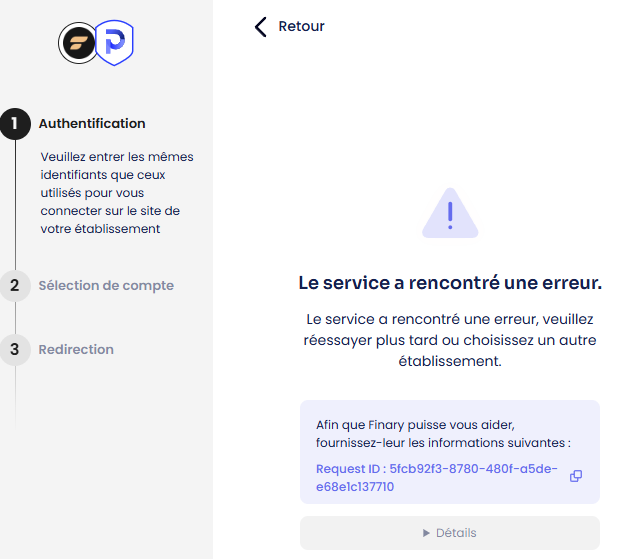Select step 3 numbered circle
This screenshot has height=559, width=625.
click(x=15, y=350)
